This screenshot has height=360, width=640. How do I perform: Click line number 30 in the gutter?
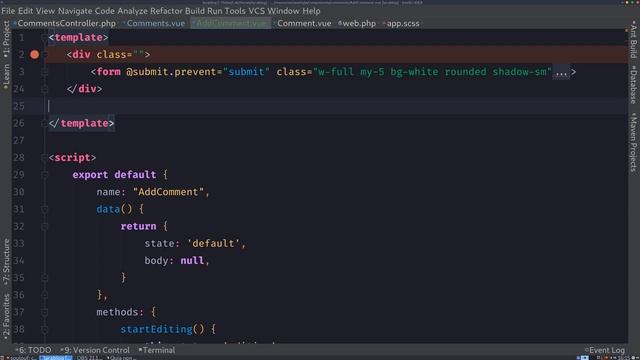[19, 192]
